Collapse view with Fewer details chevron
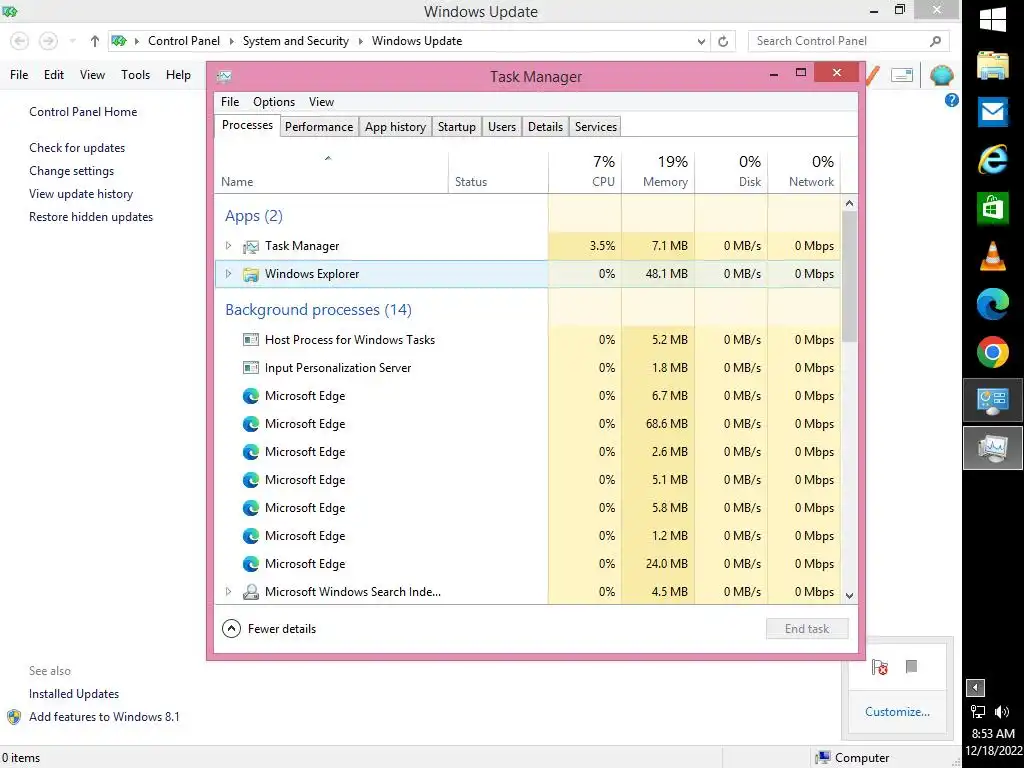Viewport: 1024px width, 768px height. [x=231, y=629]
